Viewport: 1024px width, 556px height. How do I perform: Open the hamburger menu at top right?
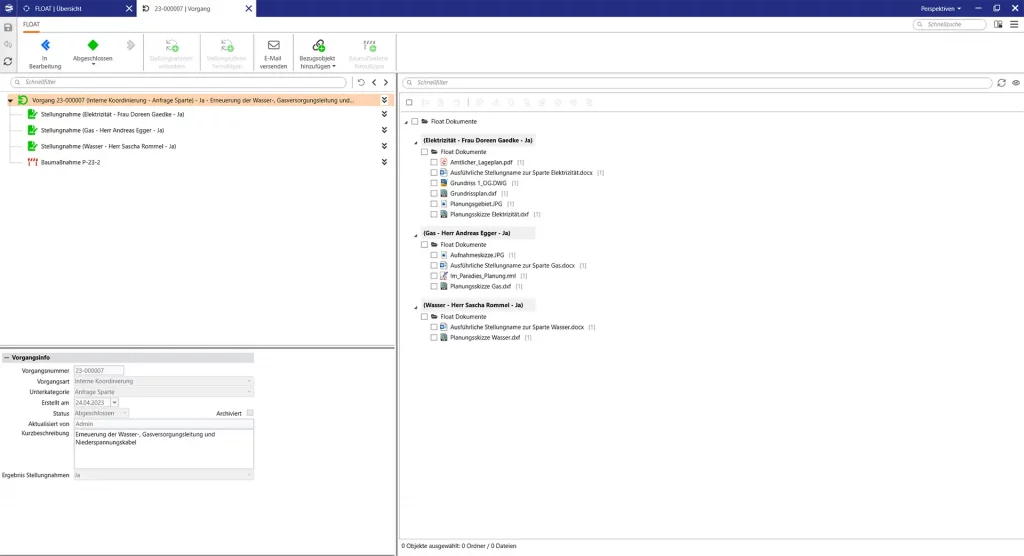pyautogui.click(x=1014, y=24)
